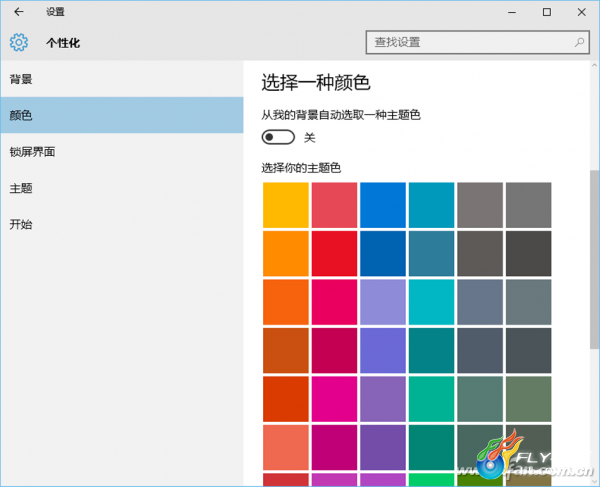Select the dark slate blue swatch in fourth row

tap(480, 351)
